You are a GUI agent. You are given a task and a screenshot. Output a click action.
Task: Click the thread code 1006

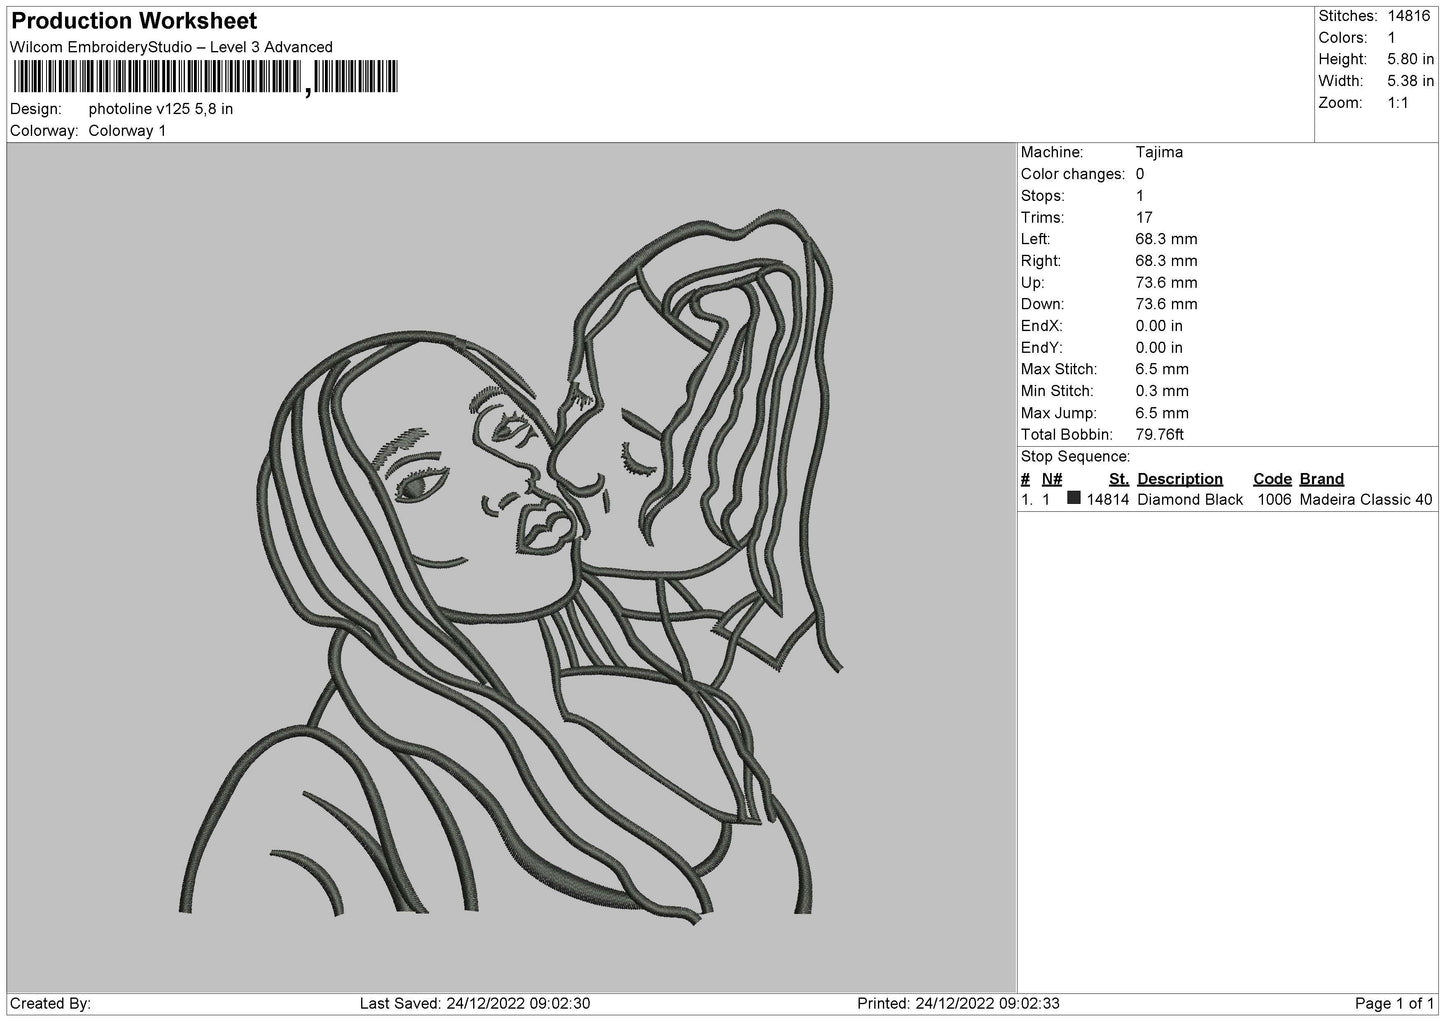pos(1274,500)
